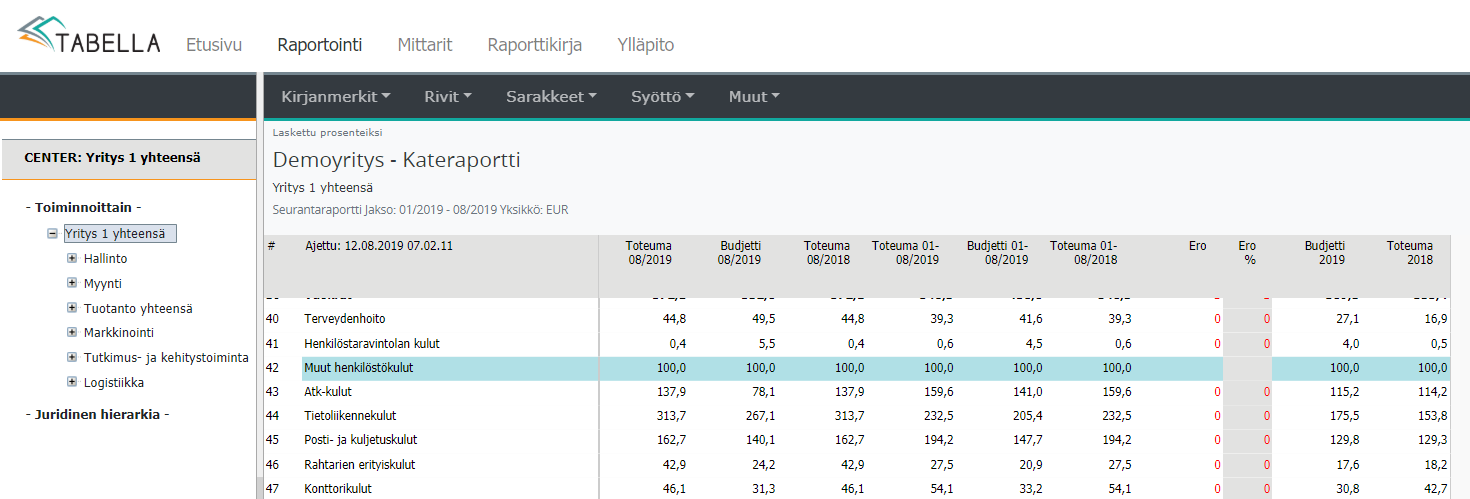The width and height of the screenshot is (1470, 499).
Task: Navigate to the Ylläpito tab
Action: coord(646,45)
